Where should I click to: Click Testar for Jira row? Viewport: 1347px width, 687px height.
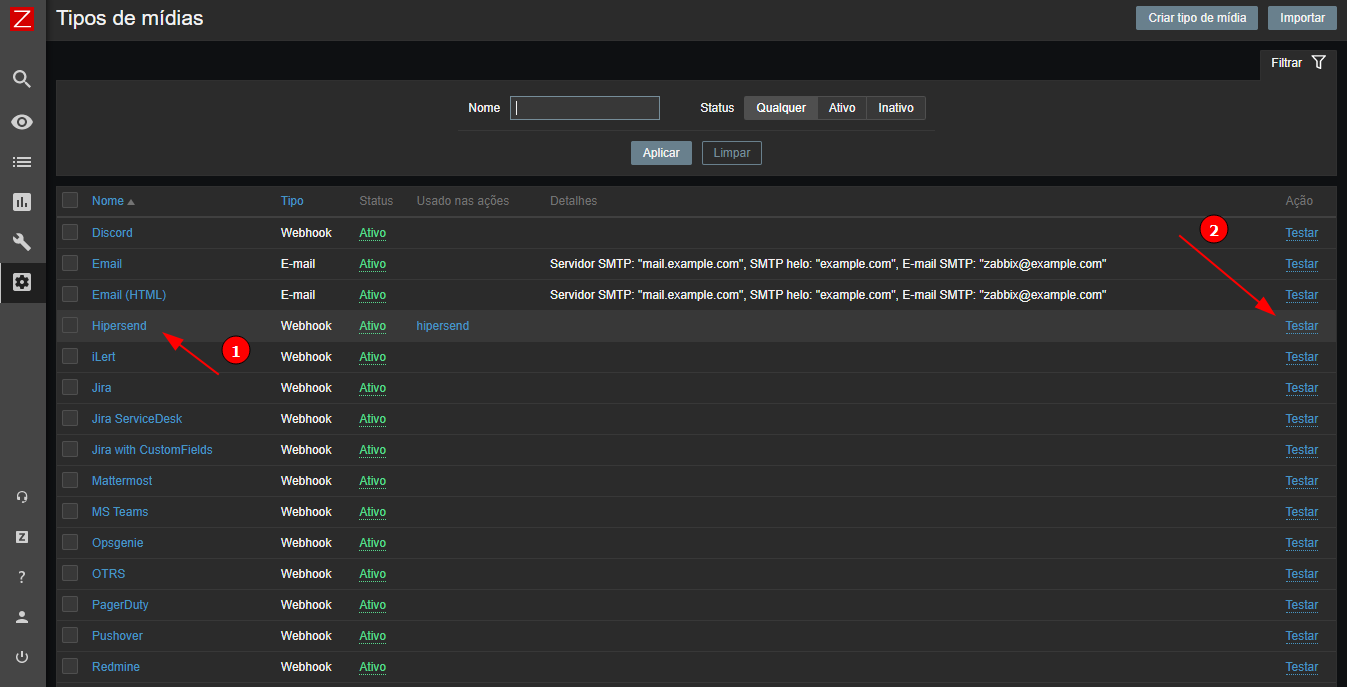(1302, 388)
